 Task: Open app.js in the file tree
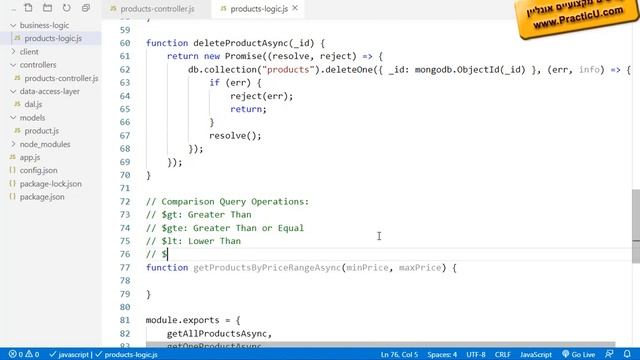(30, 157)
